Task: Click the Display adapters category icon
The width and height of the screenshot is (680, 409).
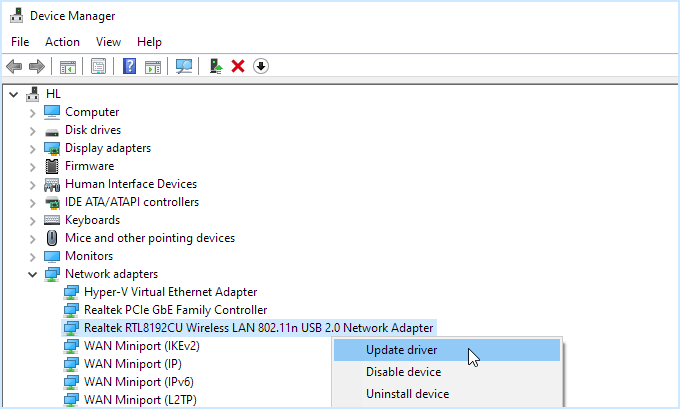Action: (52, 148)
